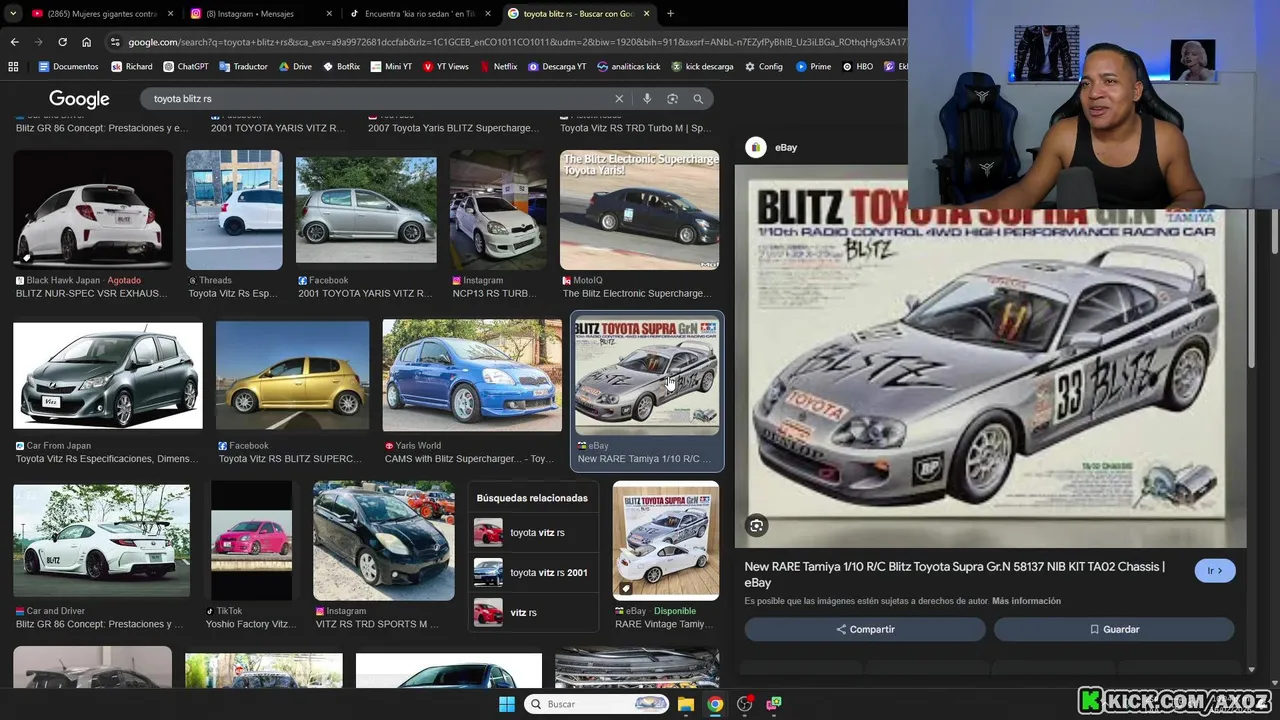Open the Más información link

tap(1026, 601)
